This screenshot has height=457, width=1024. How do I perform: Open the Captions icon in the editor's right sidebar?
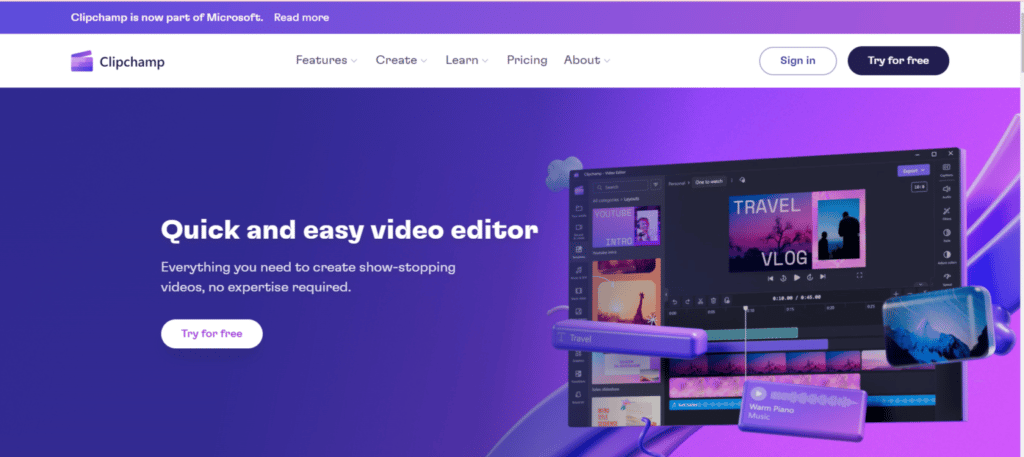coord(946,170)
